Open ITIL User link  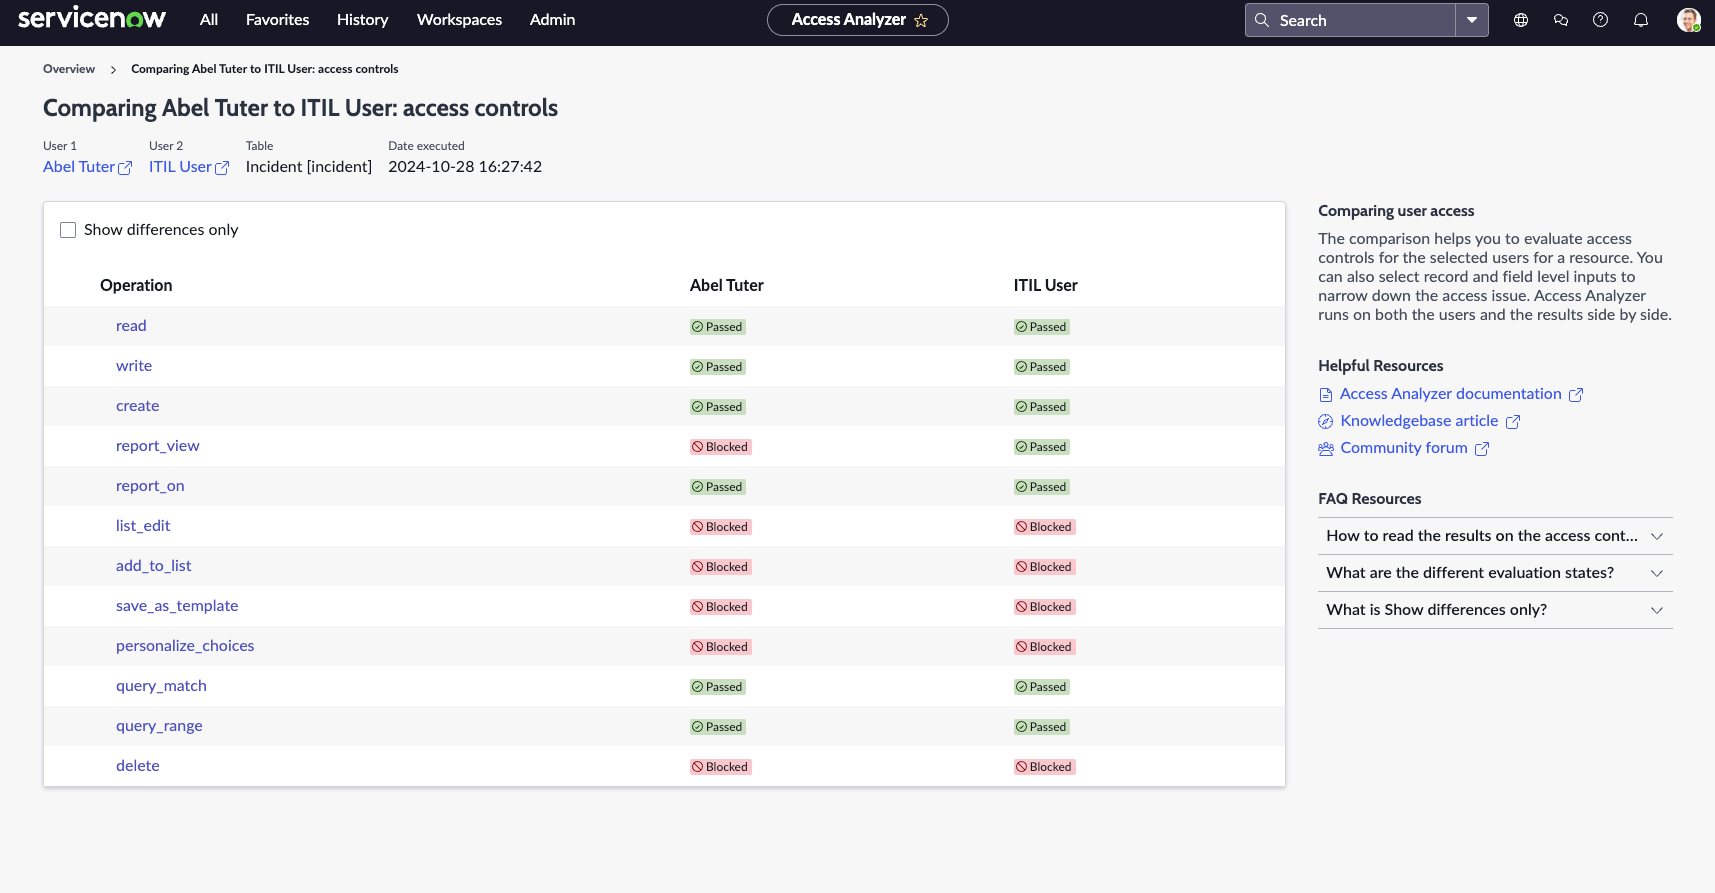[180, 167]
